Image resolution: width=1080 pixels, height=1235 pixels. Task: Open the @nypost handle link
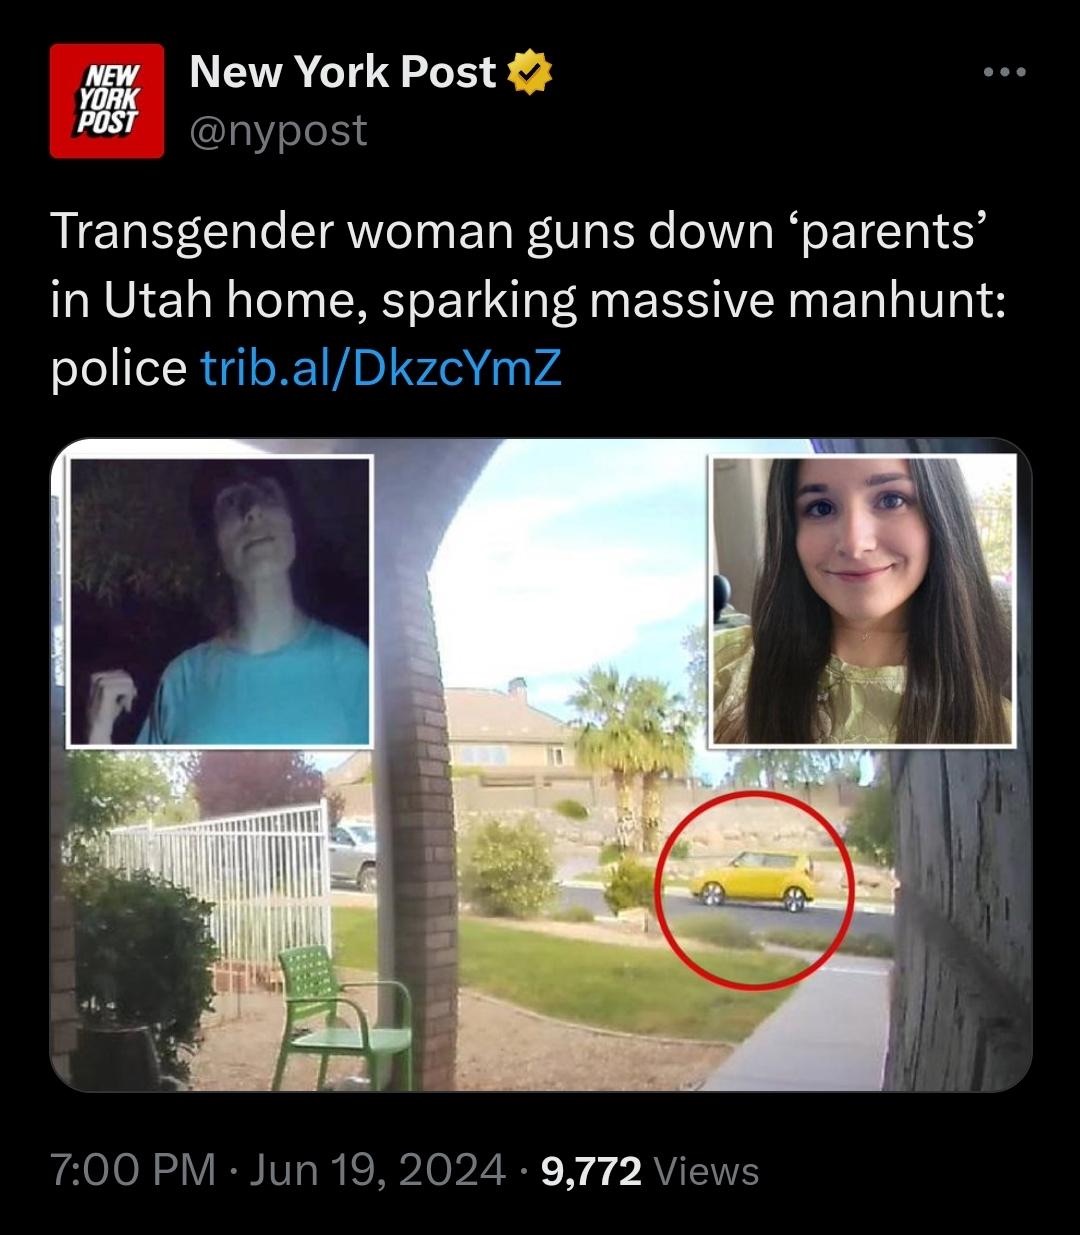click(x=278, y=130)
